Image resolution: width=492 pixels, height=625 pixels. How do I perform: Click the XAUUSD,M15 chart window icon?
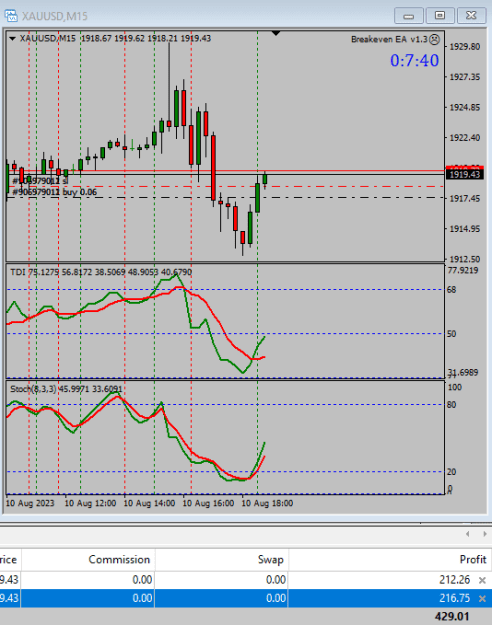pyautogui.click(x=11, y=16)
